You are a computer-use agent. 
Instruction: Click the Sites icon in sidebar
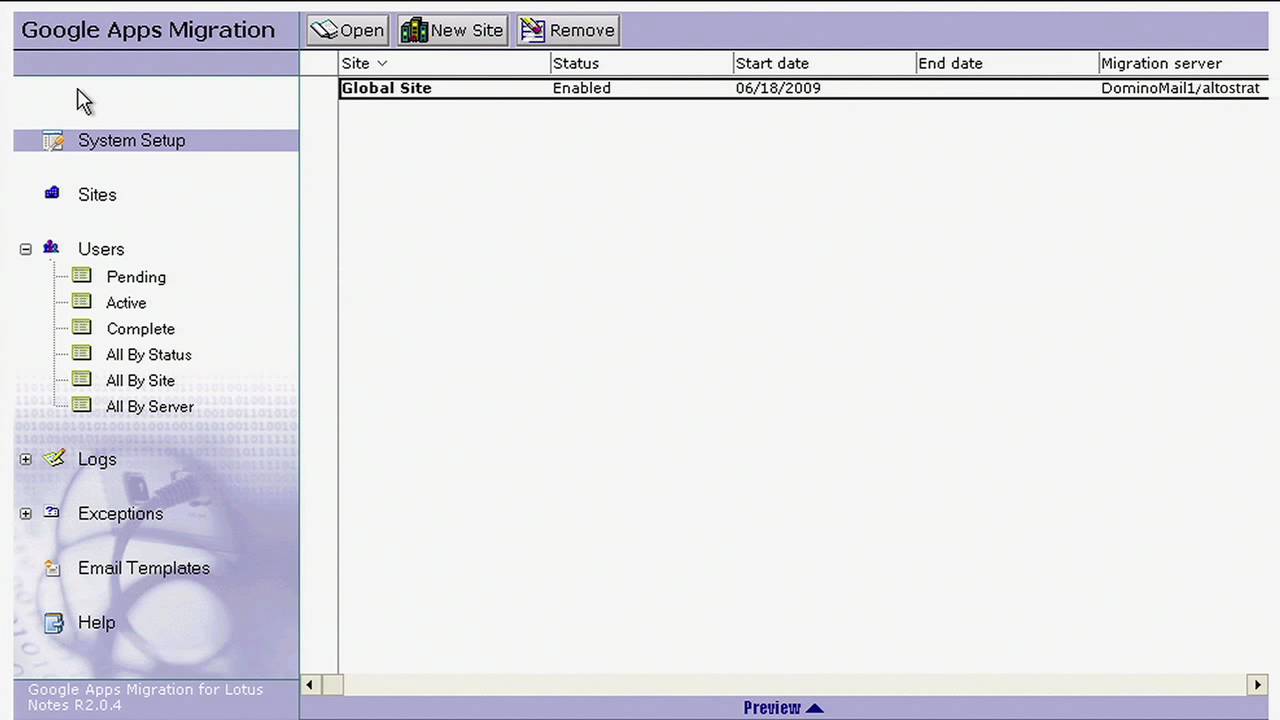tap(52, 193)
